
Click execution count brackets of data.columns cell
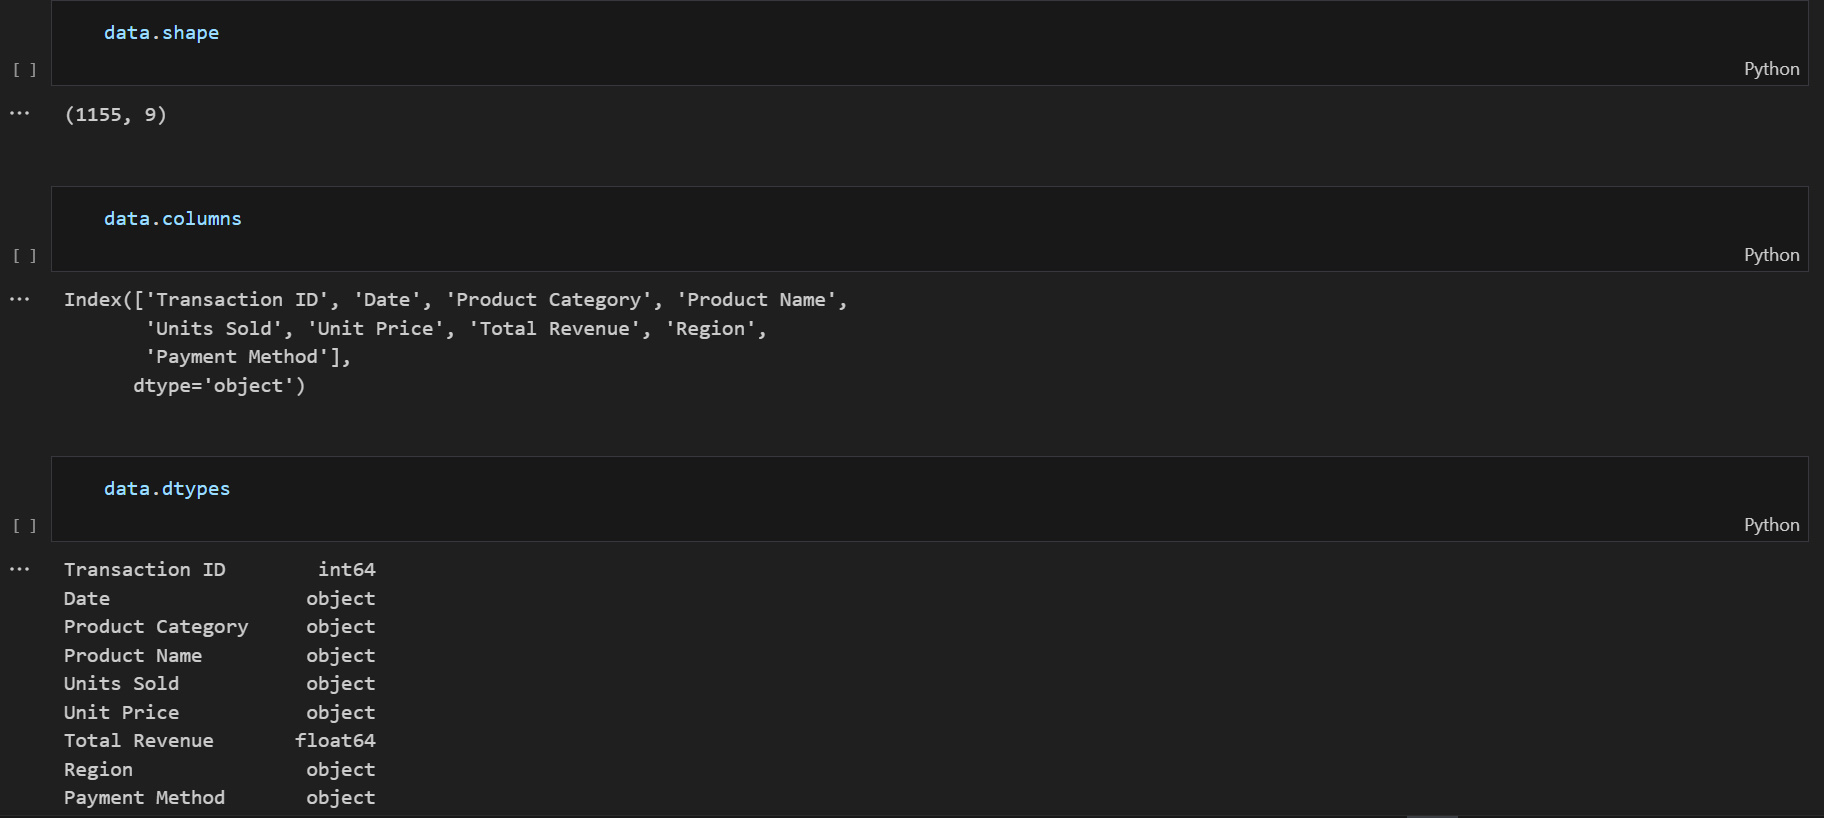(x=25, y=256)
